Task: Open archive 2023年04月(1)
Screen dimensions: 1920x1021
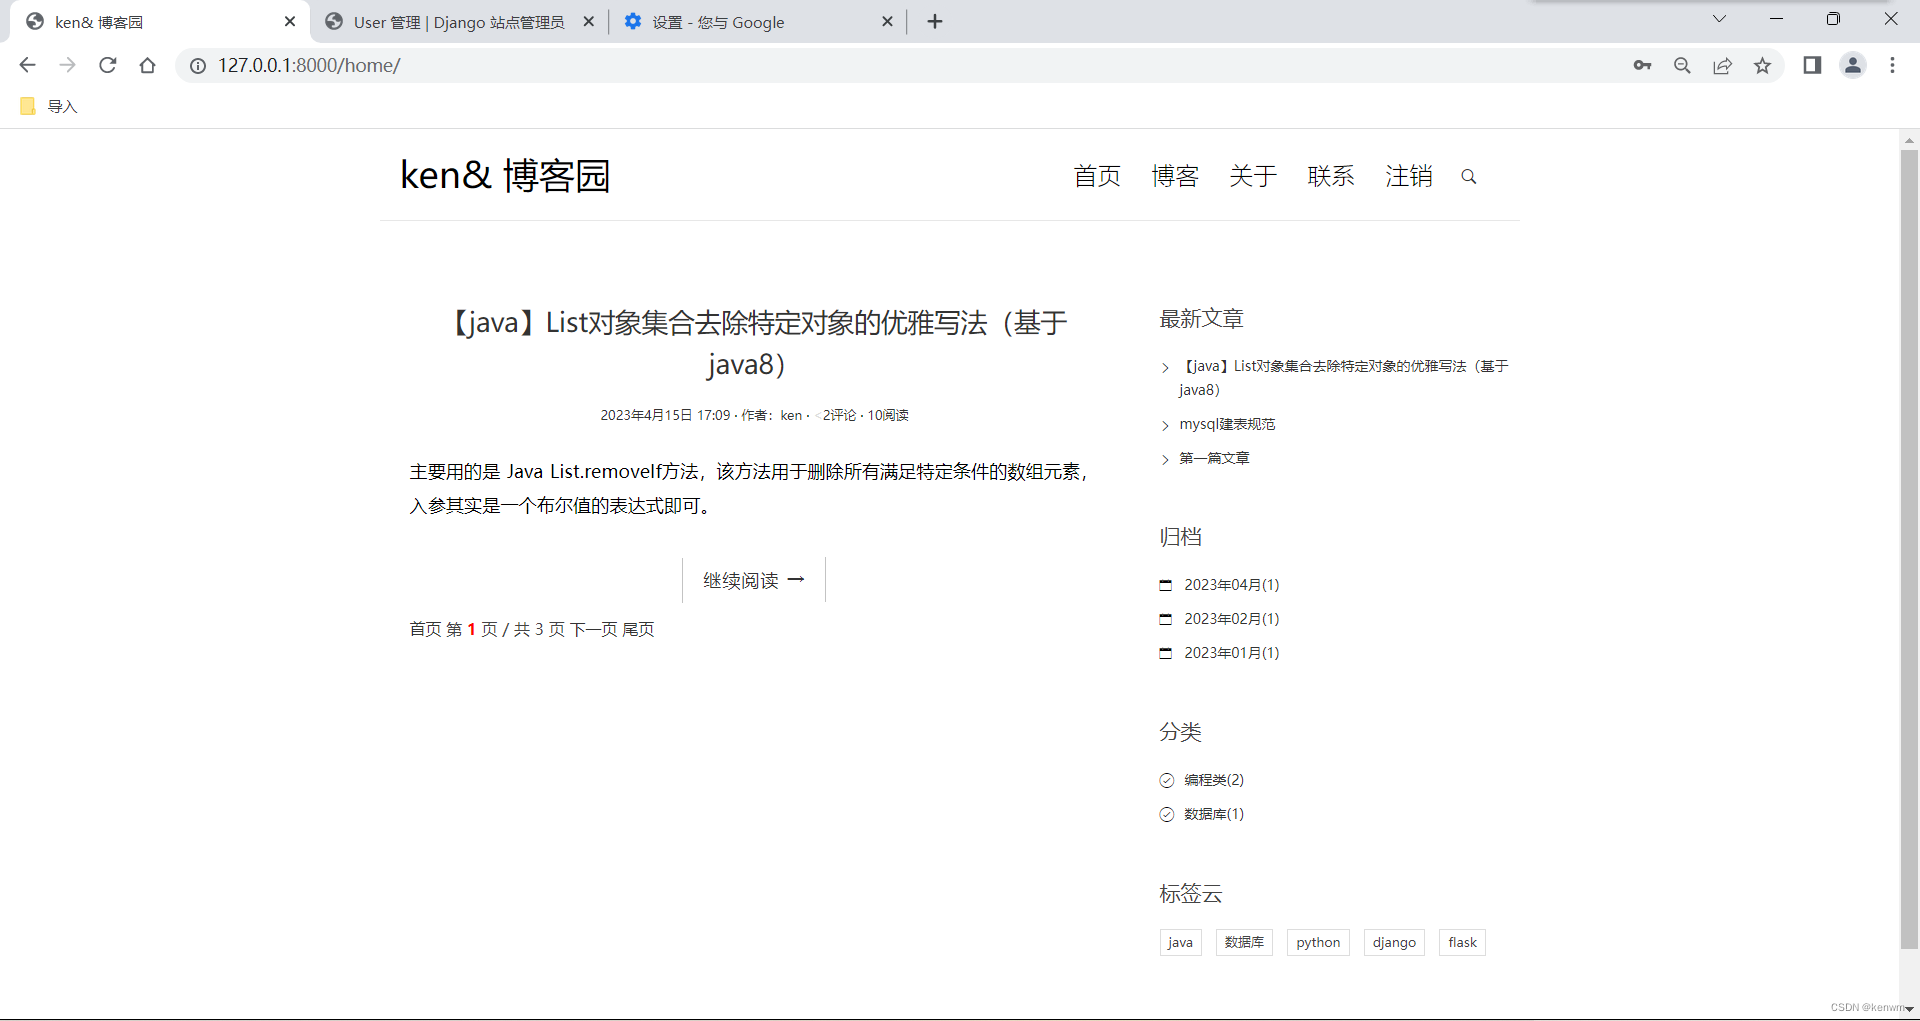Action: 1232,585
